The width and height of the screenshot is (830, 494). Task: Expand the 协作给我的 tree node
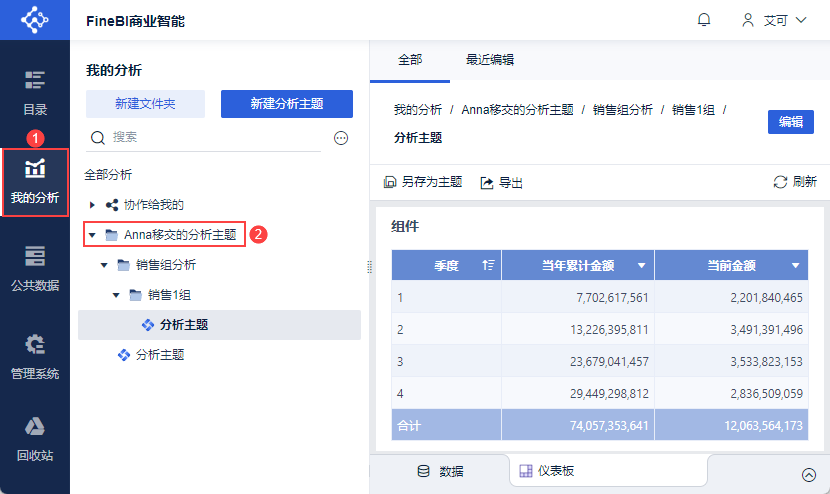[x=92, y=204]
